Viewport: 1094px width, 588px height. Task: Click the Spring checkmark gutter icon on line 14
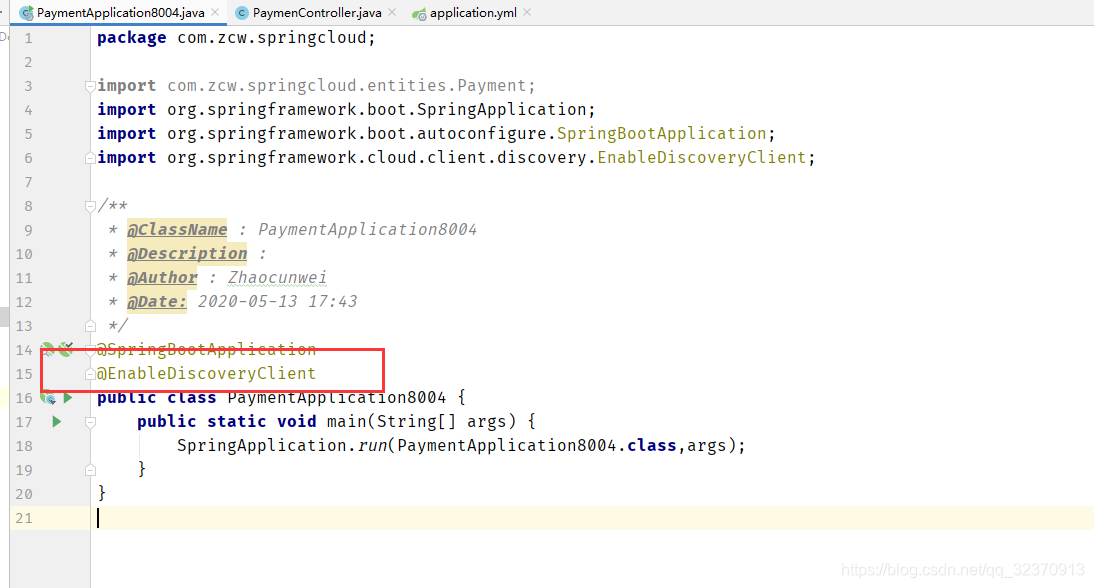click(x=66, y=349)
